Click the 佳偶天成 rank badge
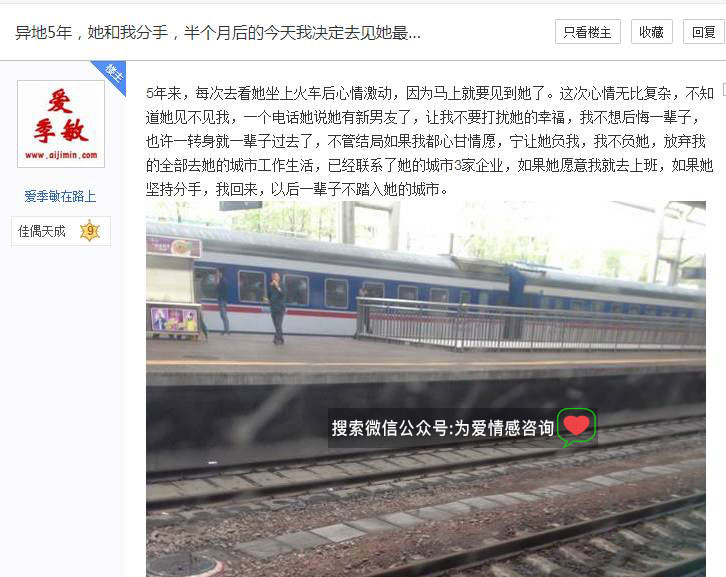726x577 pixels. pos(61,231)
